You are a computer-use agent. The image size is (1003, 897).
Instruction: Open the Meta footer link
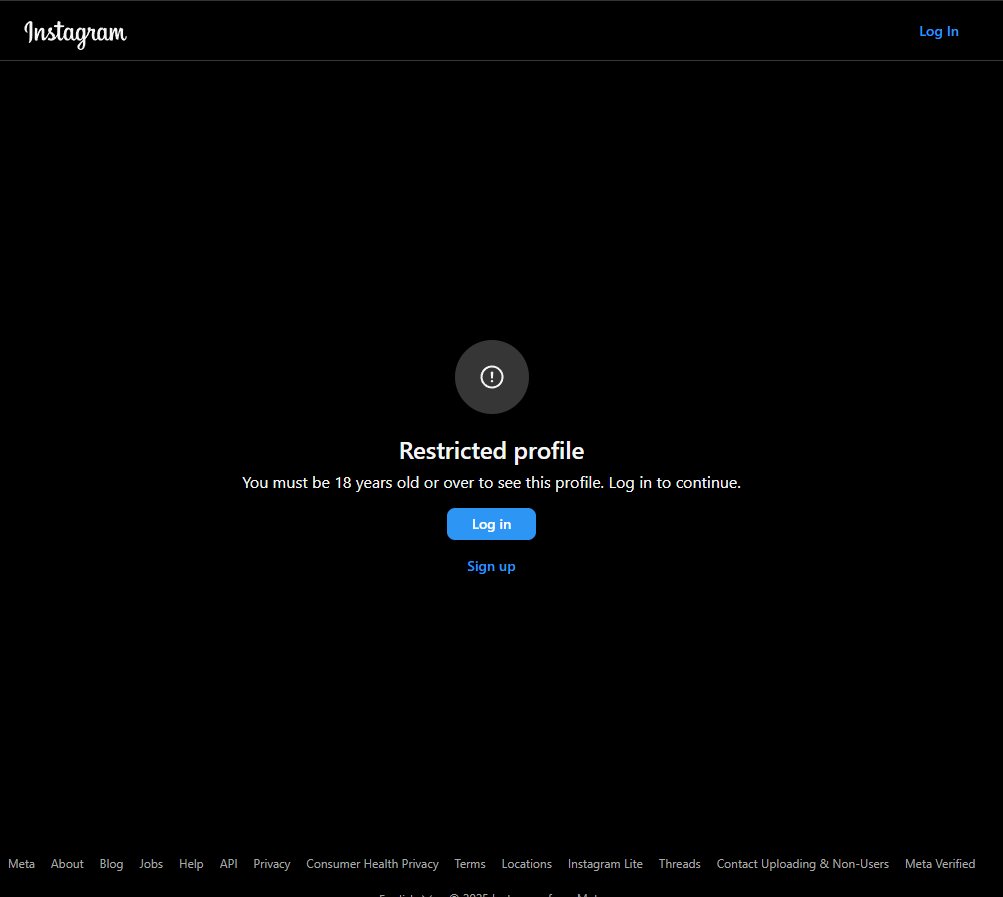(x=21, y=864)
